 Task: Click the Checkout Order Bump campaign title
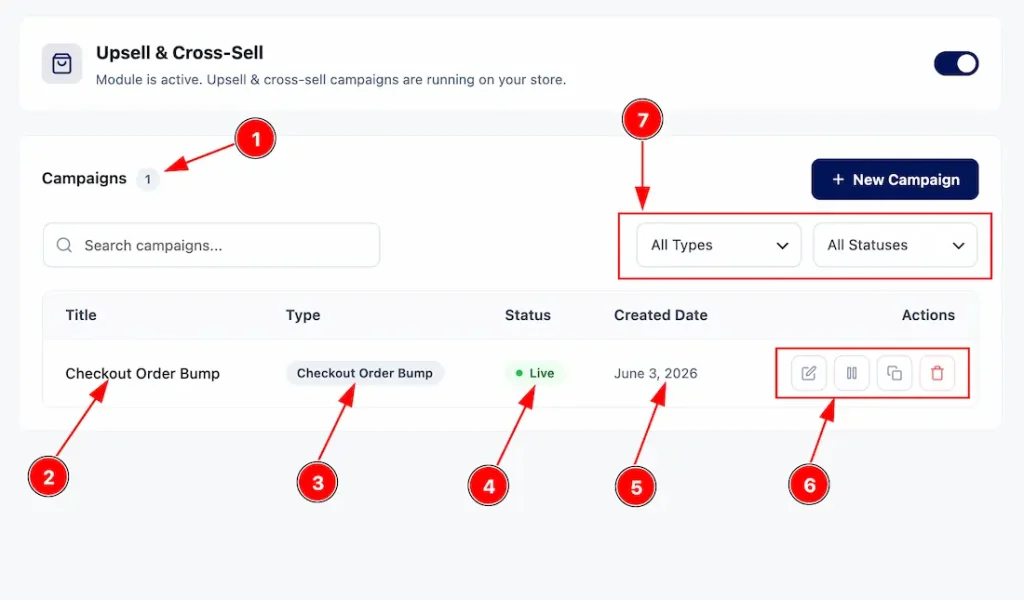[142, 373]
